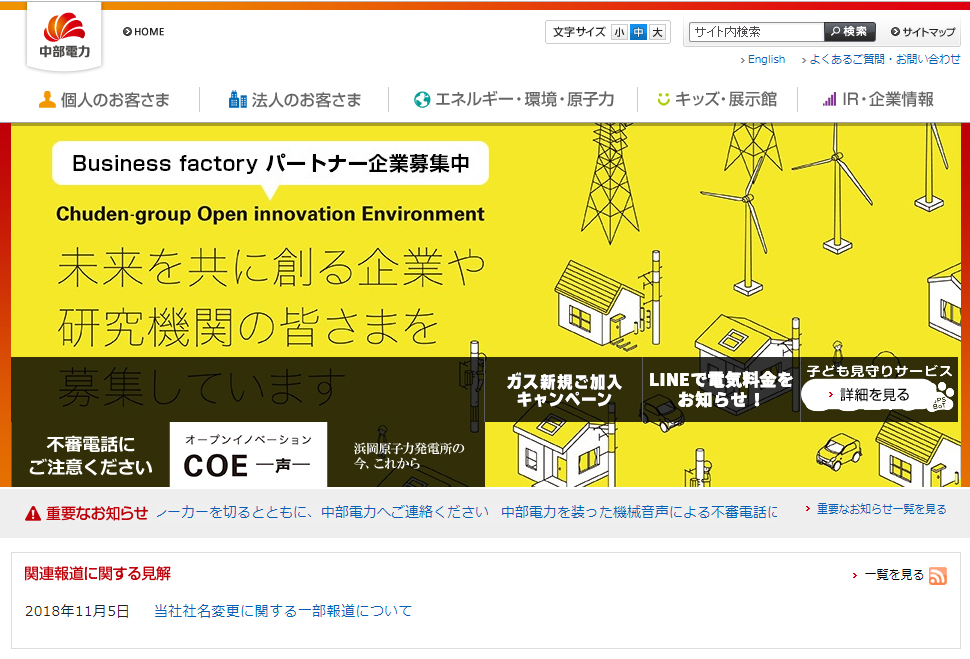Click the Chuden-group Open innovation Environment text

(270, 214)
